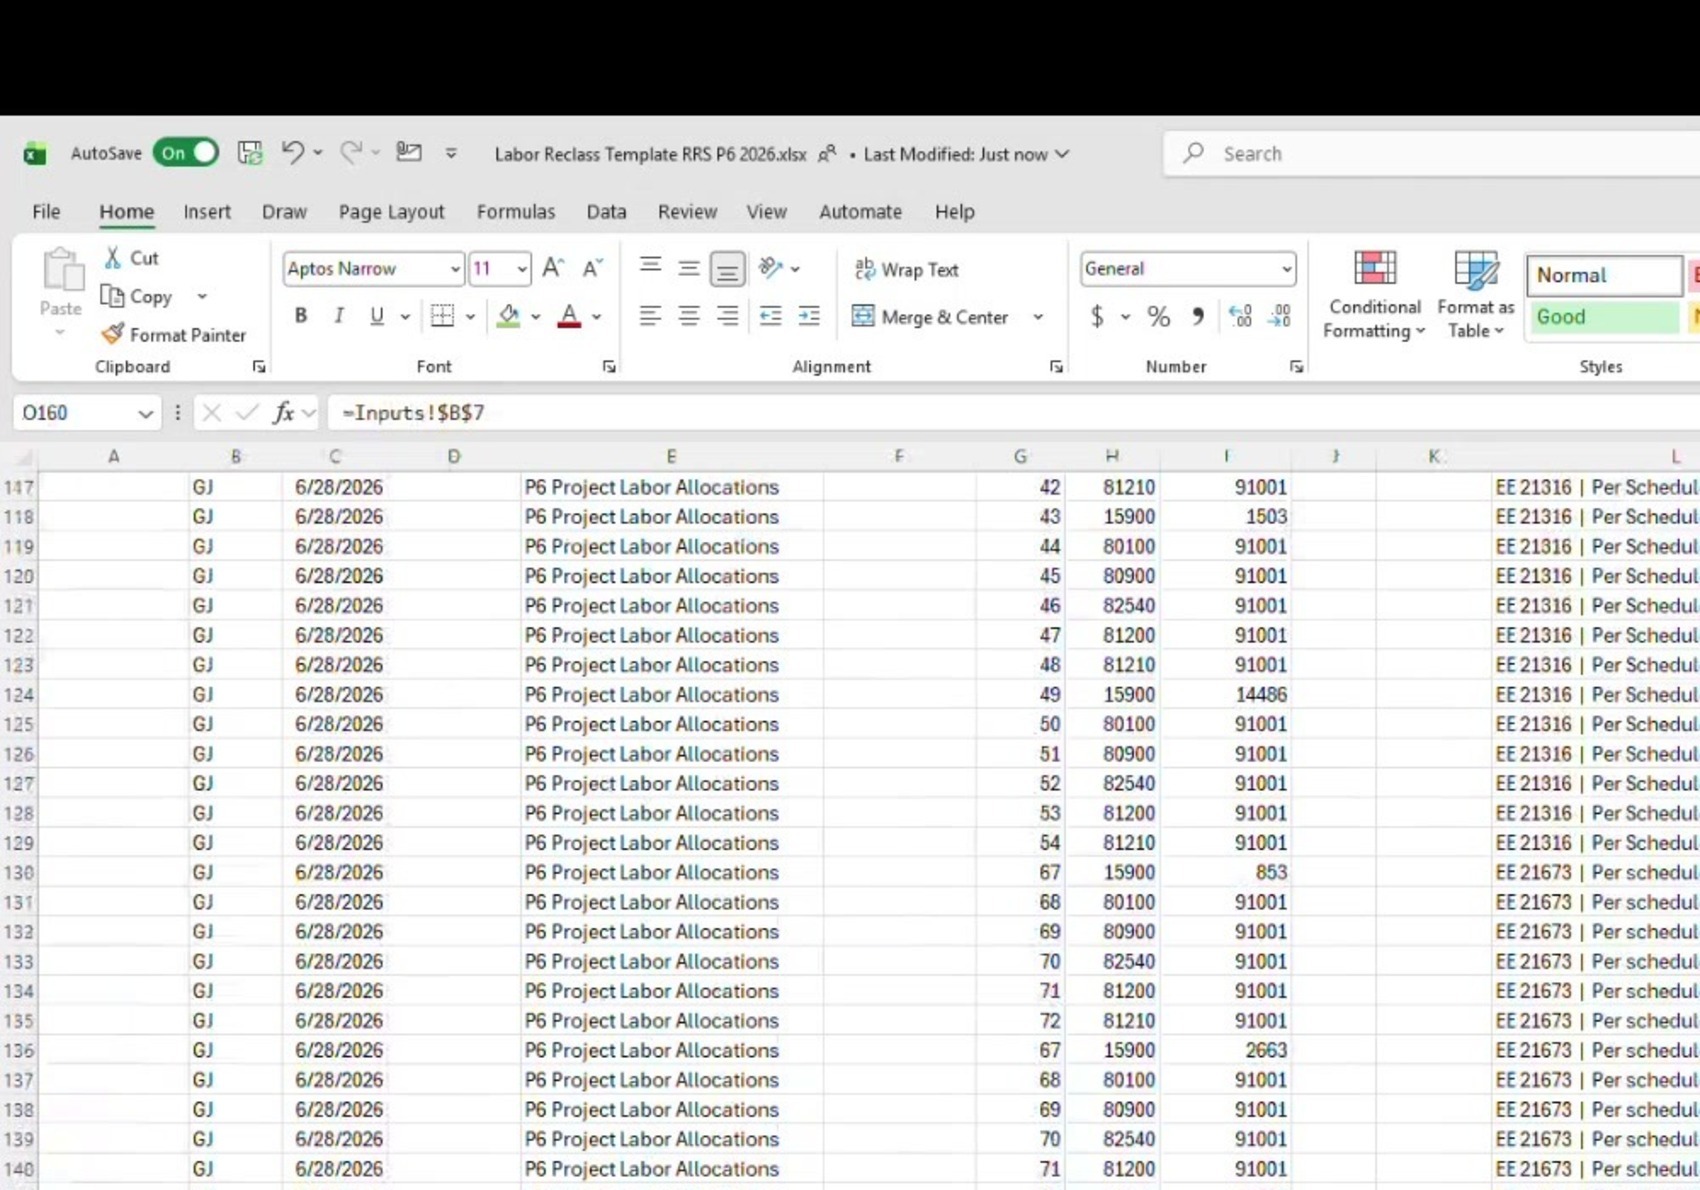This screenshot has width=1700, height=1190.
Task: Open the File menu
Action: (46, 211)
